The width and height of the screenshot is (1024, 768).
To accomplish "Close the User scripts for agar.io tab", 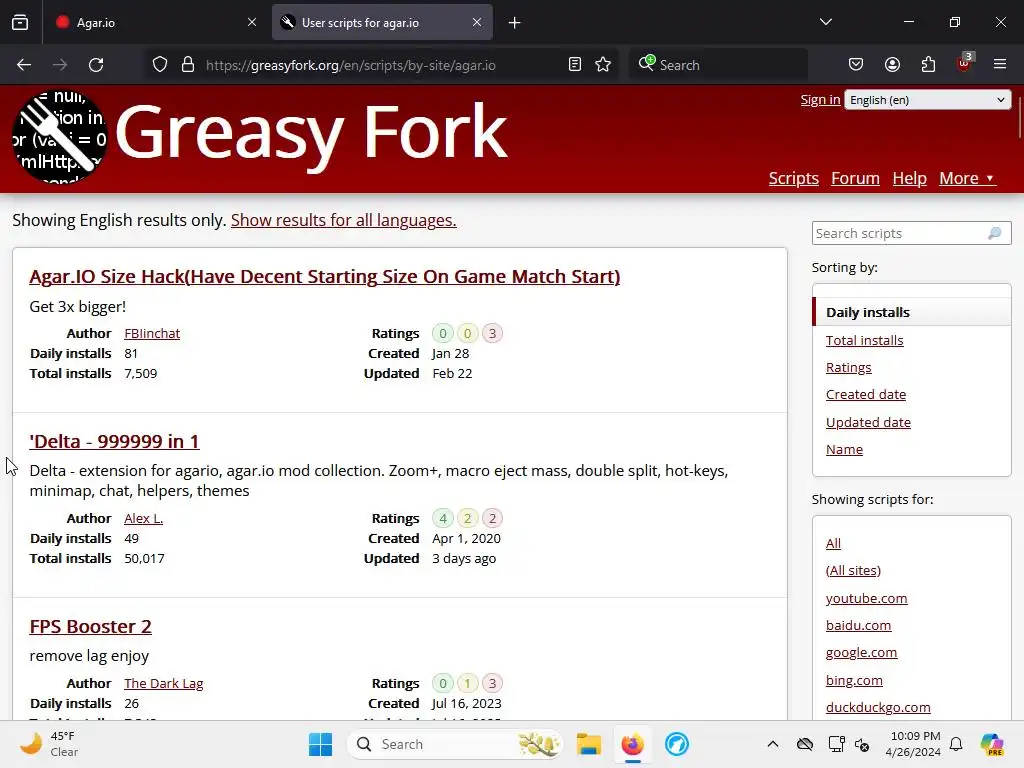I will coord(477,22).
